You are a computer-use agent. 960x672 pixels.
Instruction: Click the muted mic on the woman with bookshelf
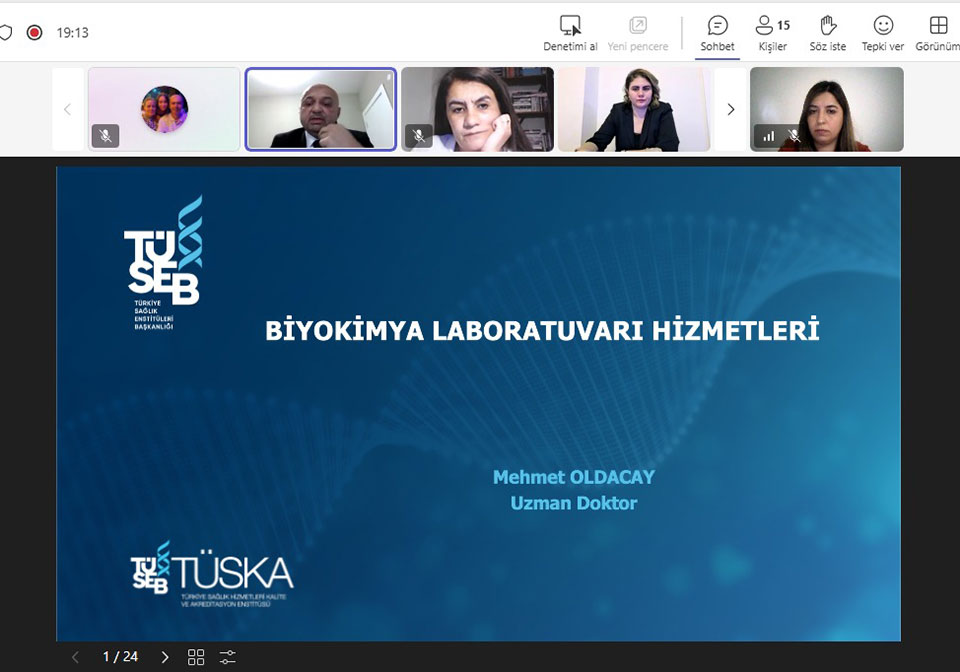(420, 135)
